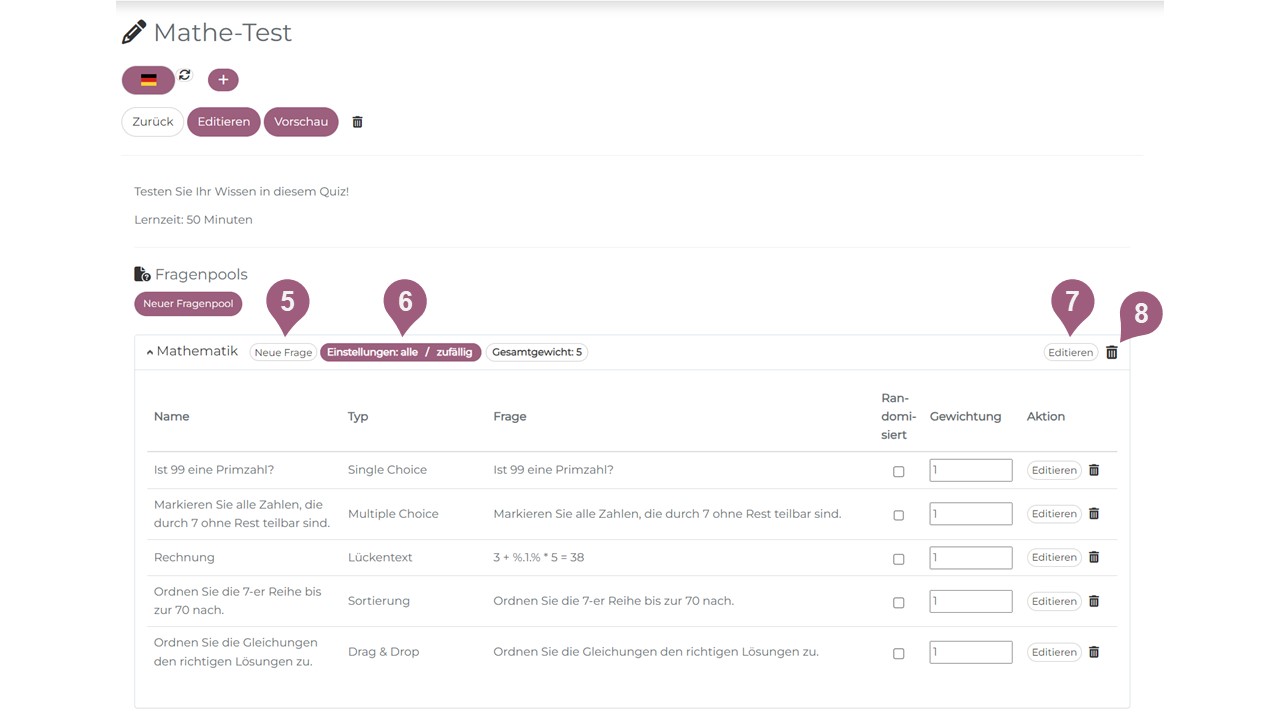Image resolution: width=1280 pixels, height=720 pixels.
Task: Add new language with plus button
Action: click(223, 80)
